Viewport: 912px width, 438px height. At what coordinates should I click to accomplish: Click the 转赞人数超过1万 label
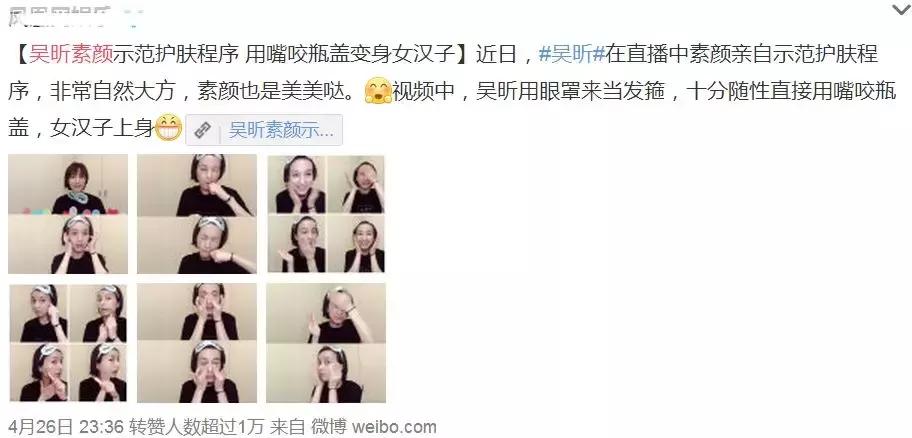(197, 427)
